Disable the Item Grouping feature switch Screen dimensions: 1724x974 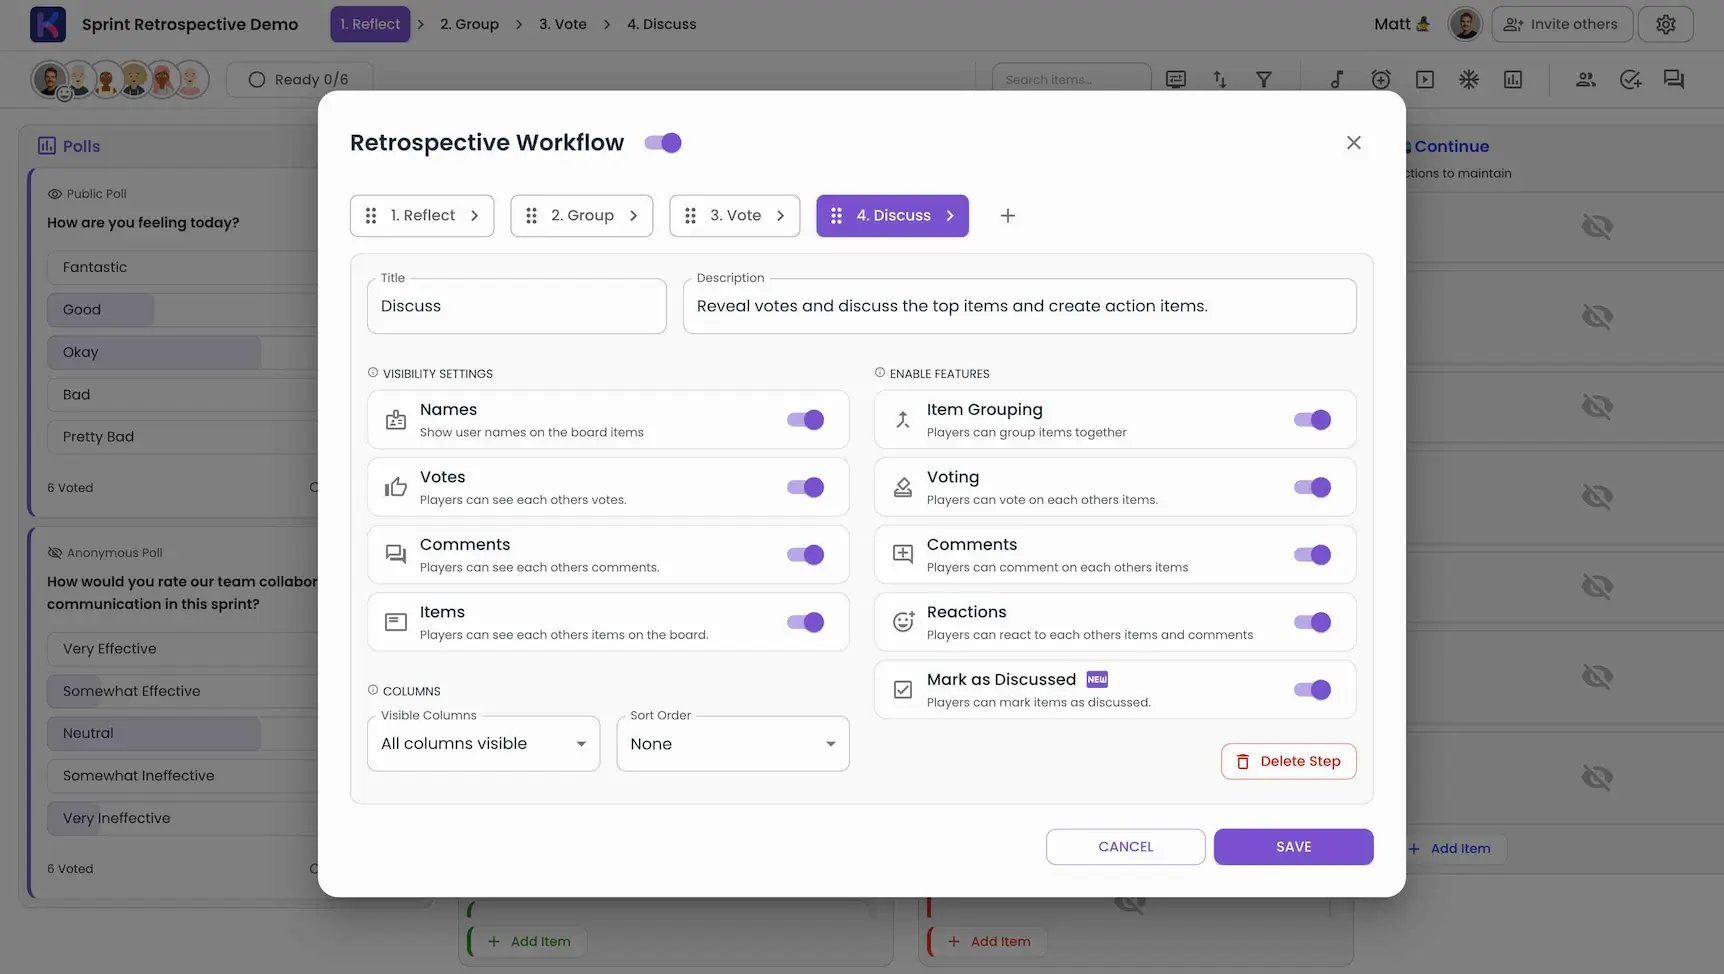point(1313,420)
